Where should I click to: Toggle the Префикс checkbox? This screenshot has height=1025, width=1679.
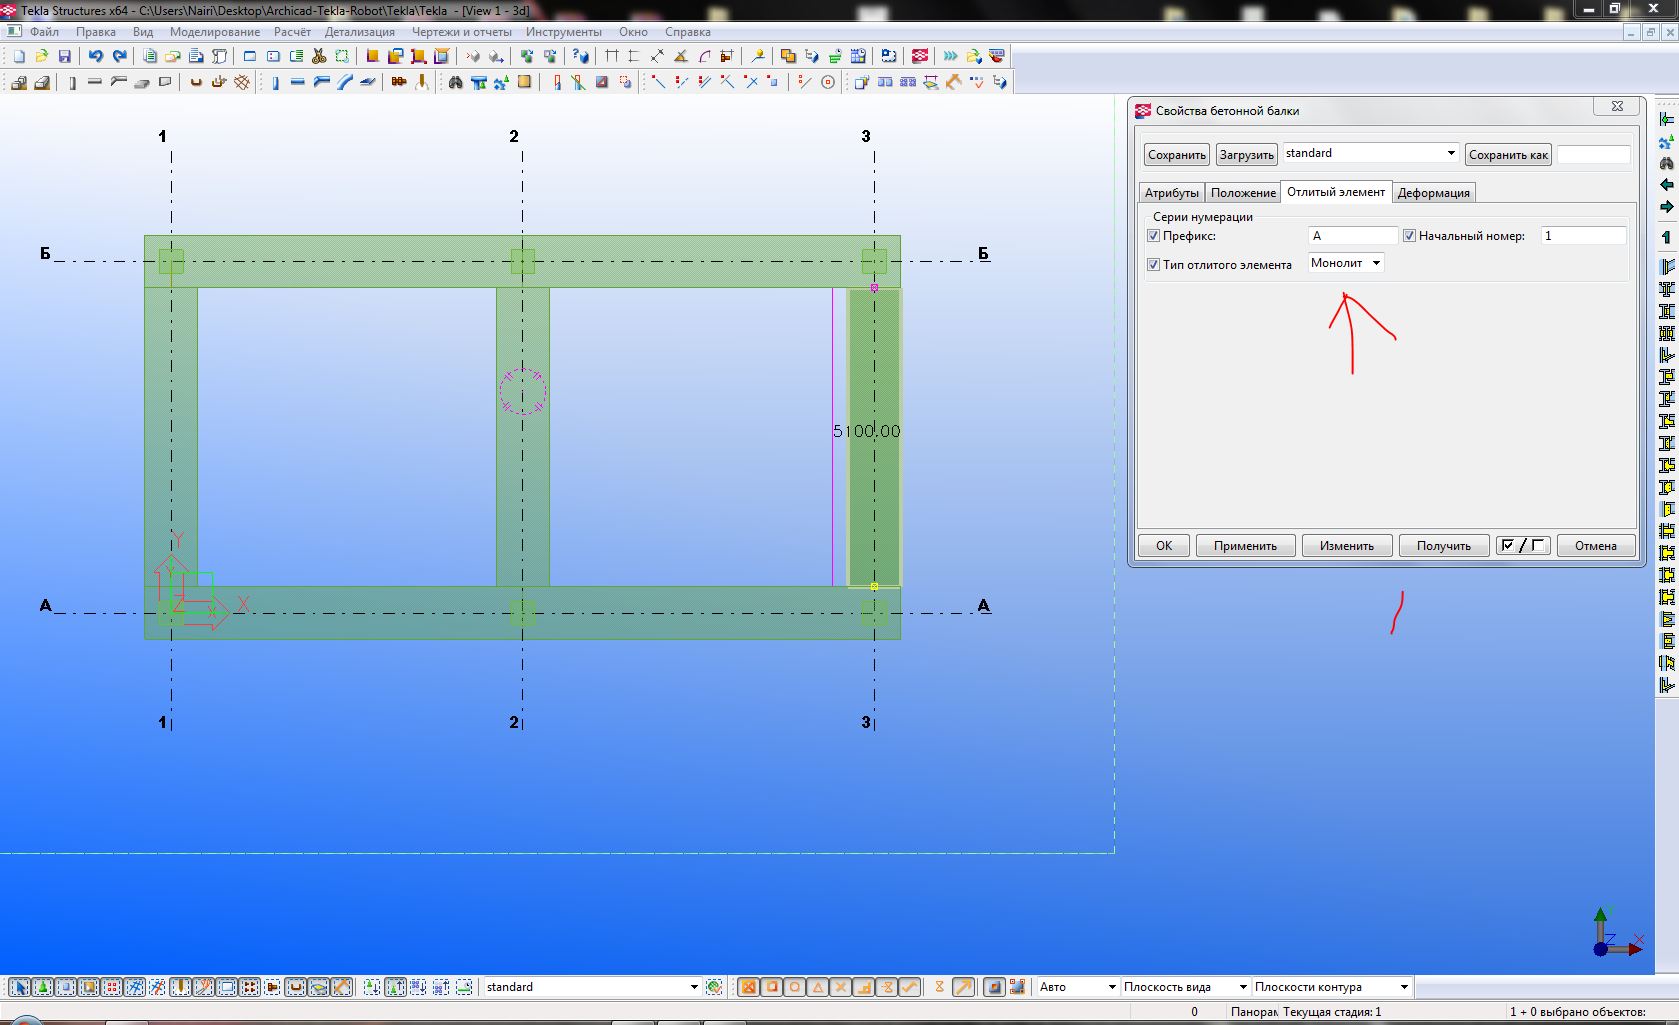click(x=1154, y=236)
